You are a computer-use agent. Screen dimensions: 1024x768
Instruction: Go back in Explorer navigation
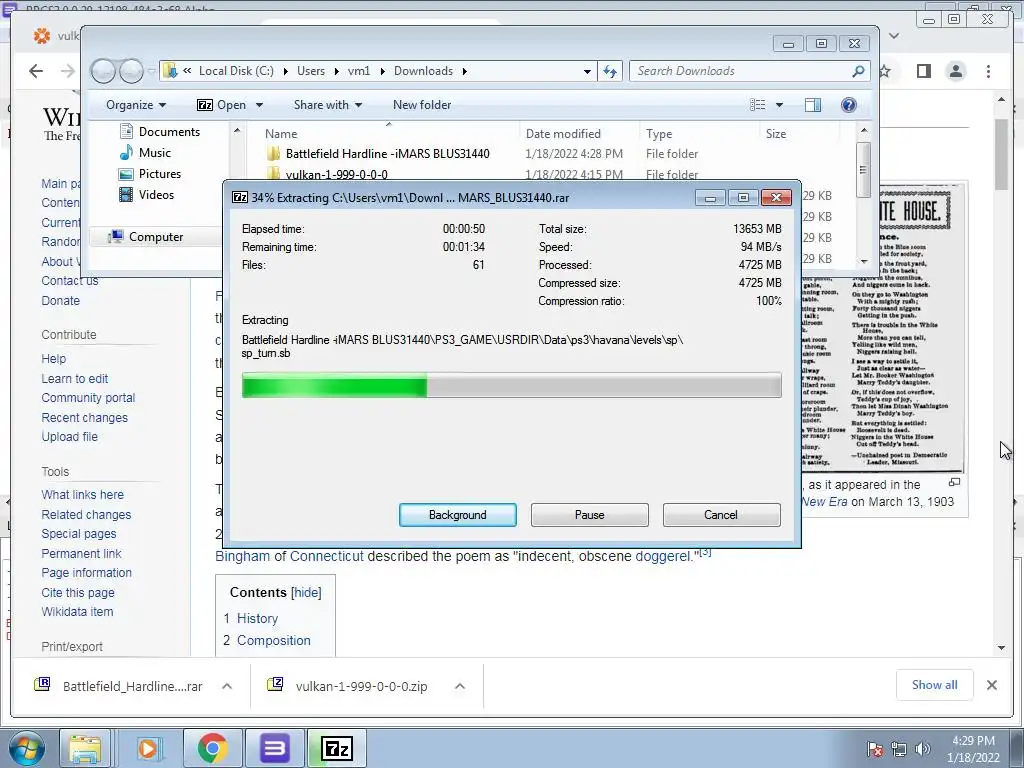pos(103,71)
